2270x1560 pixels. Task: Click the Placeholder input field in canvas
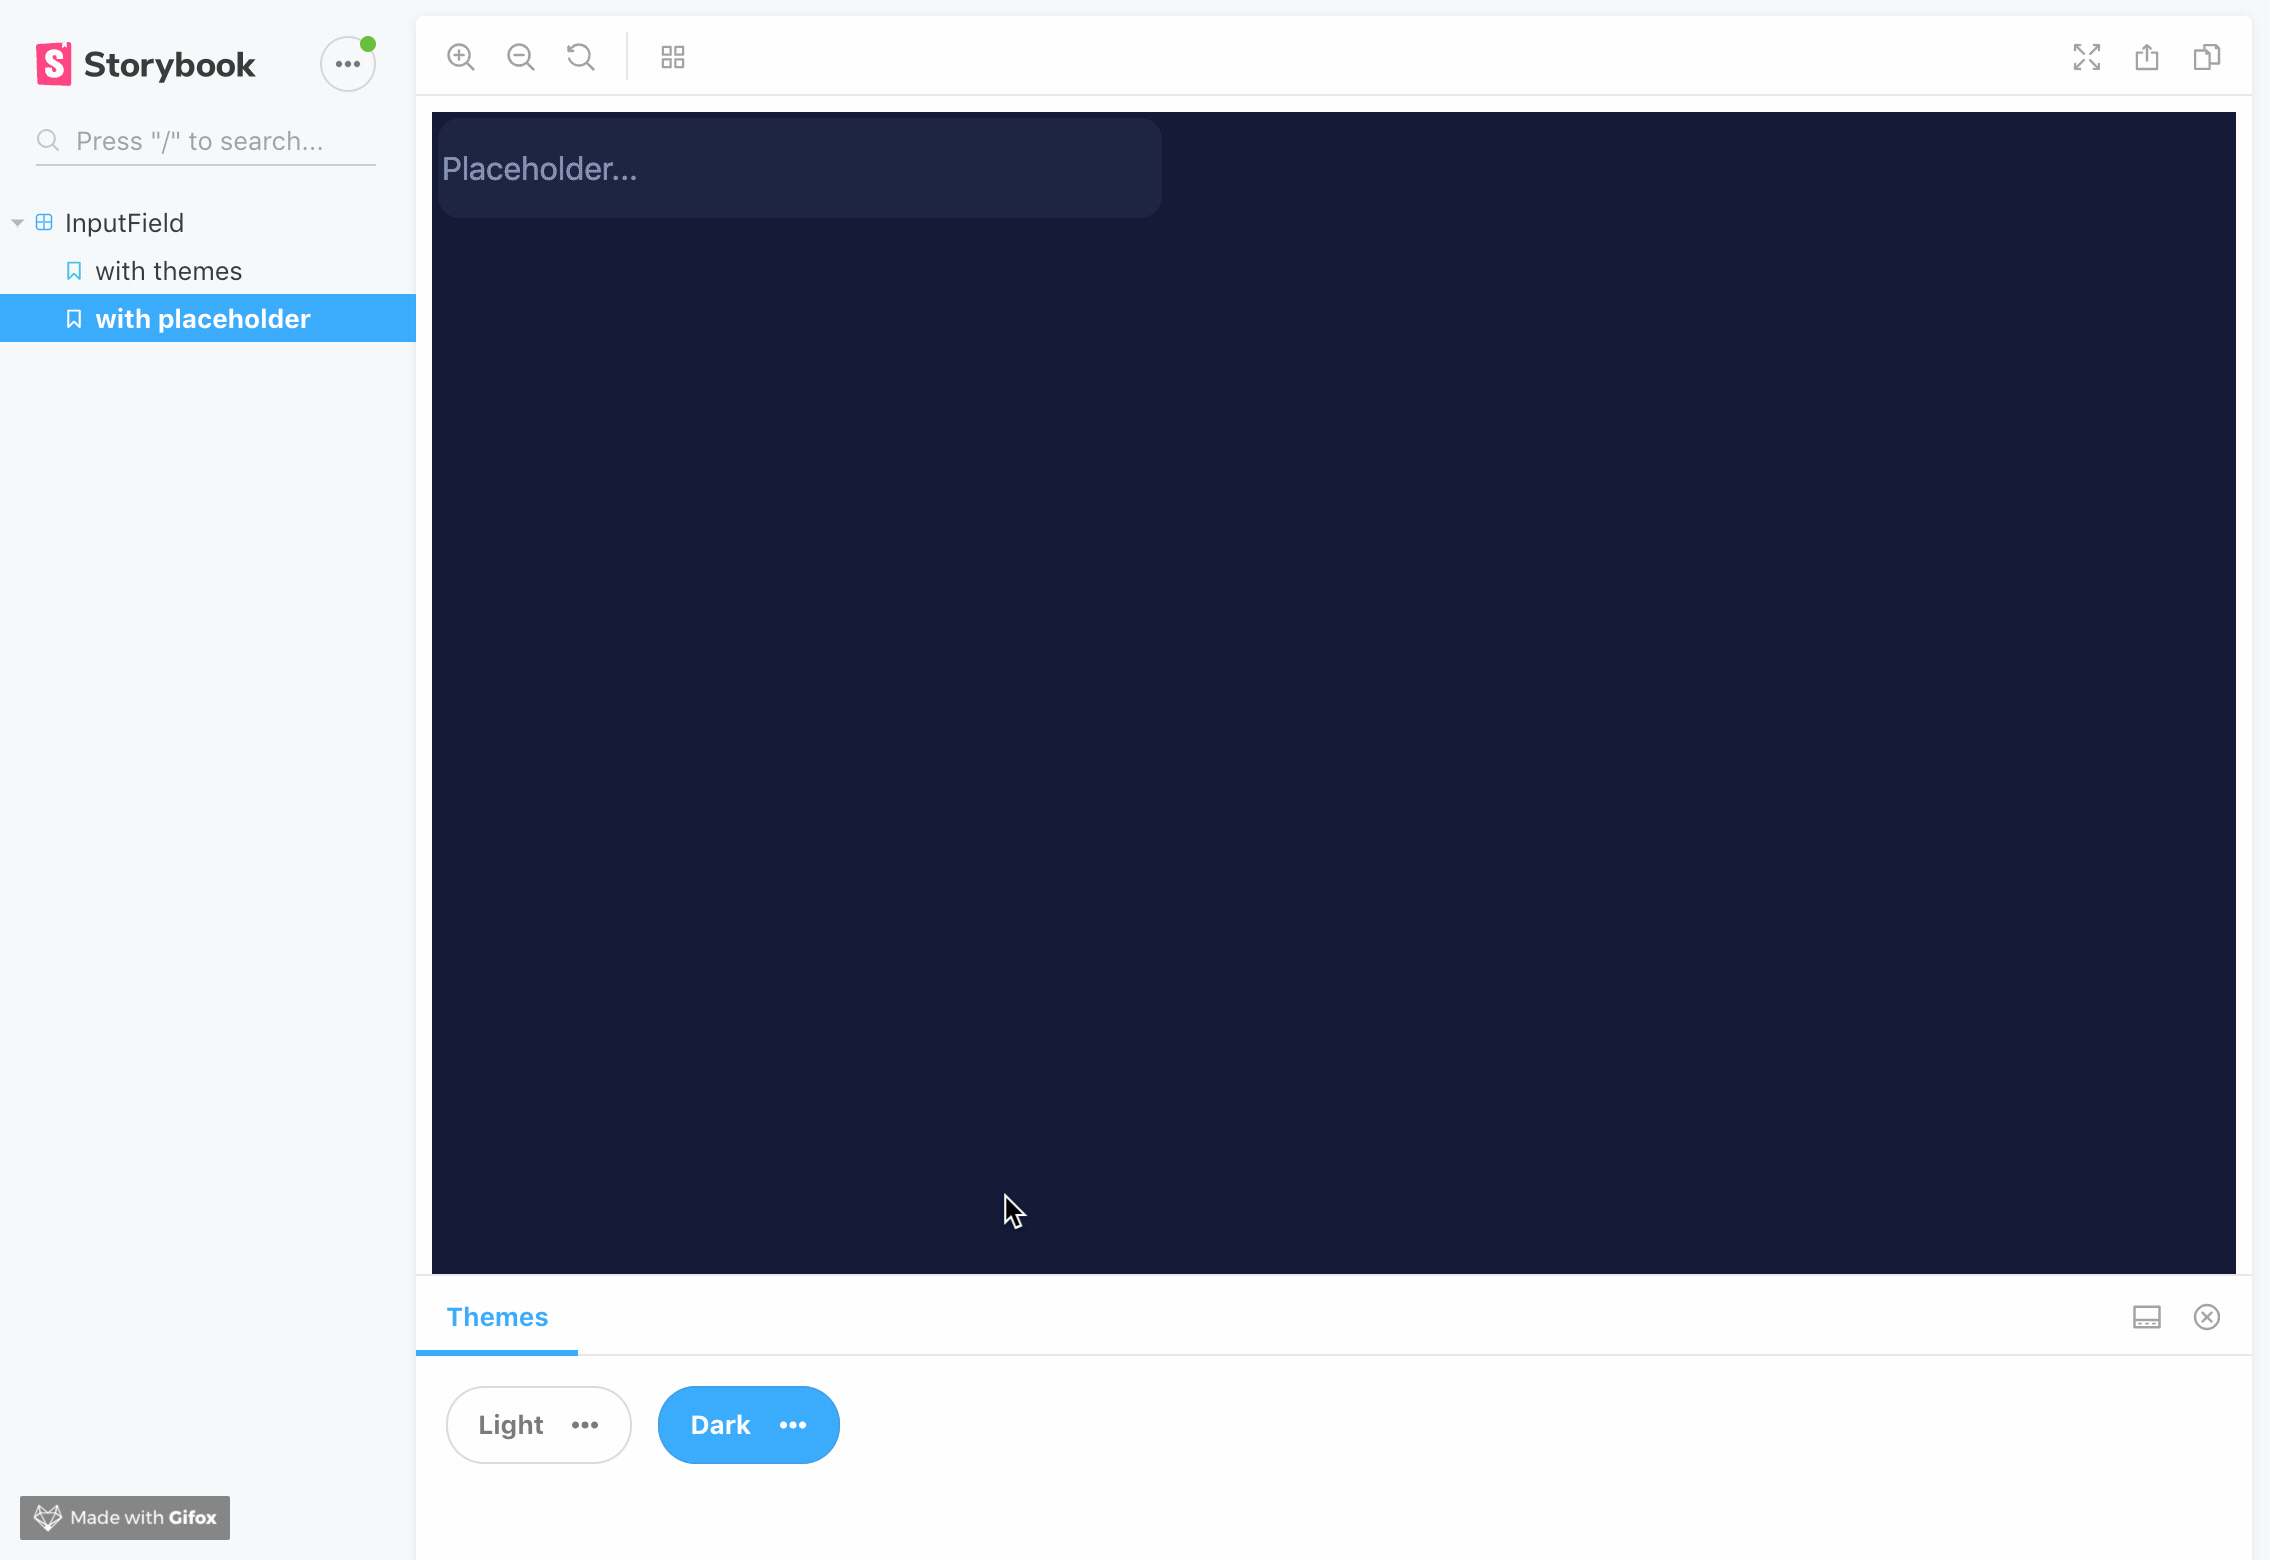[x=798, y=169]
